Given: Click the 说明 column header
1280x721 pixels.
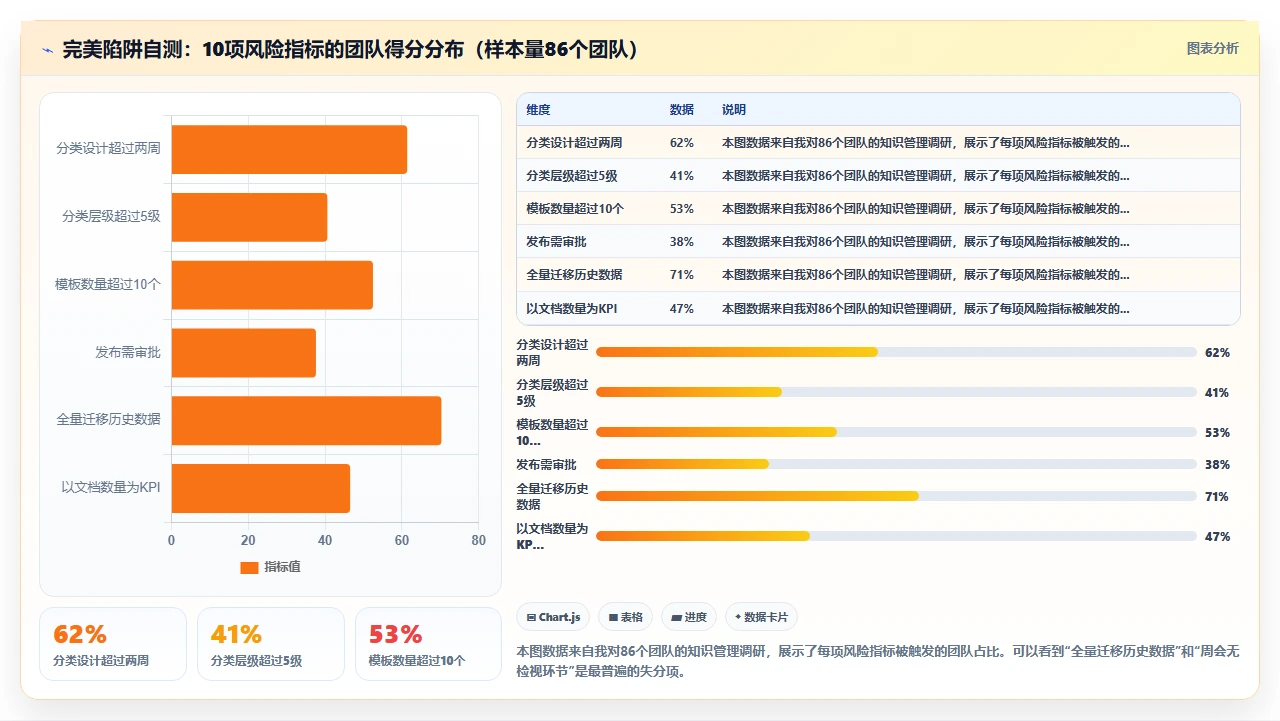Looking at the screenshot, I should [734, 110].
